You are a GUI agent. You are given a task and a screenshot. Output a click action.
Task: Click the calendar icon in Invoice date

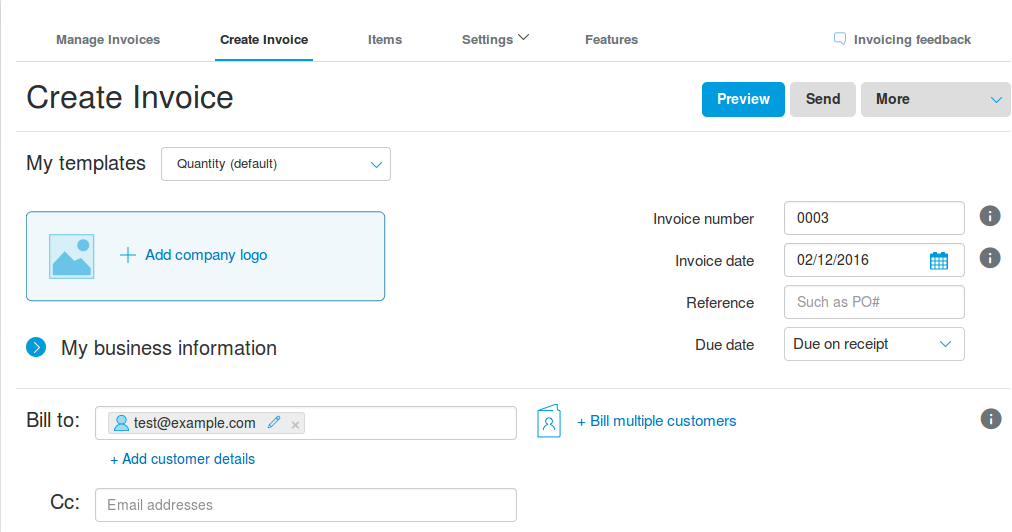pyautogui.click(x=939, y=261)
